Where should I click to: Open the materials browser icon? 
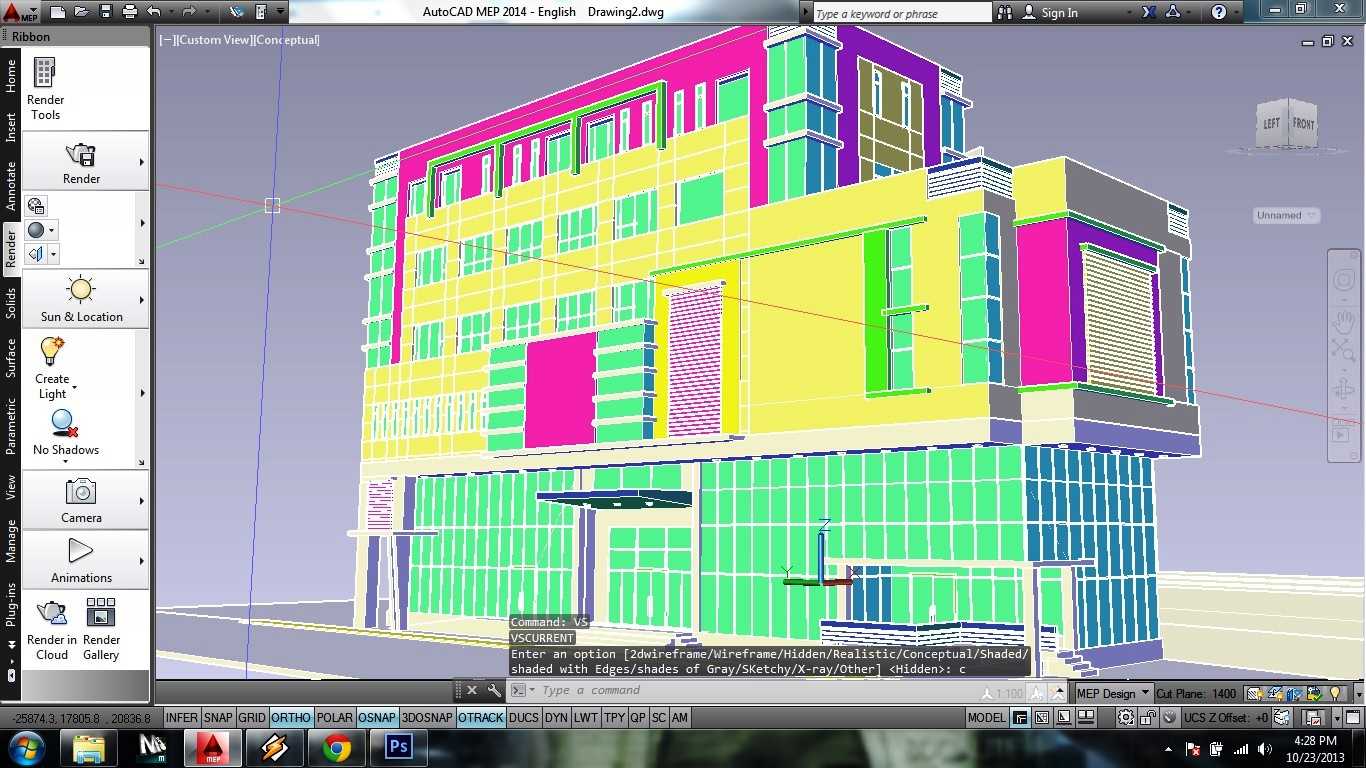coord(36,206)
